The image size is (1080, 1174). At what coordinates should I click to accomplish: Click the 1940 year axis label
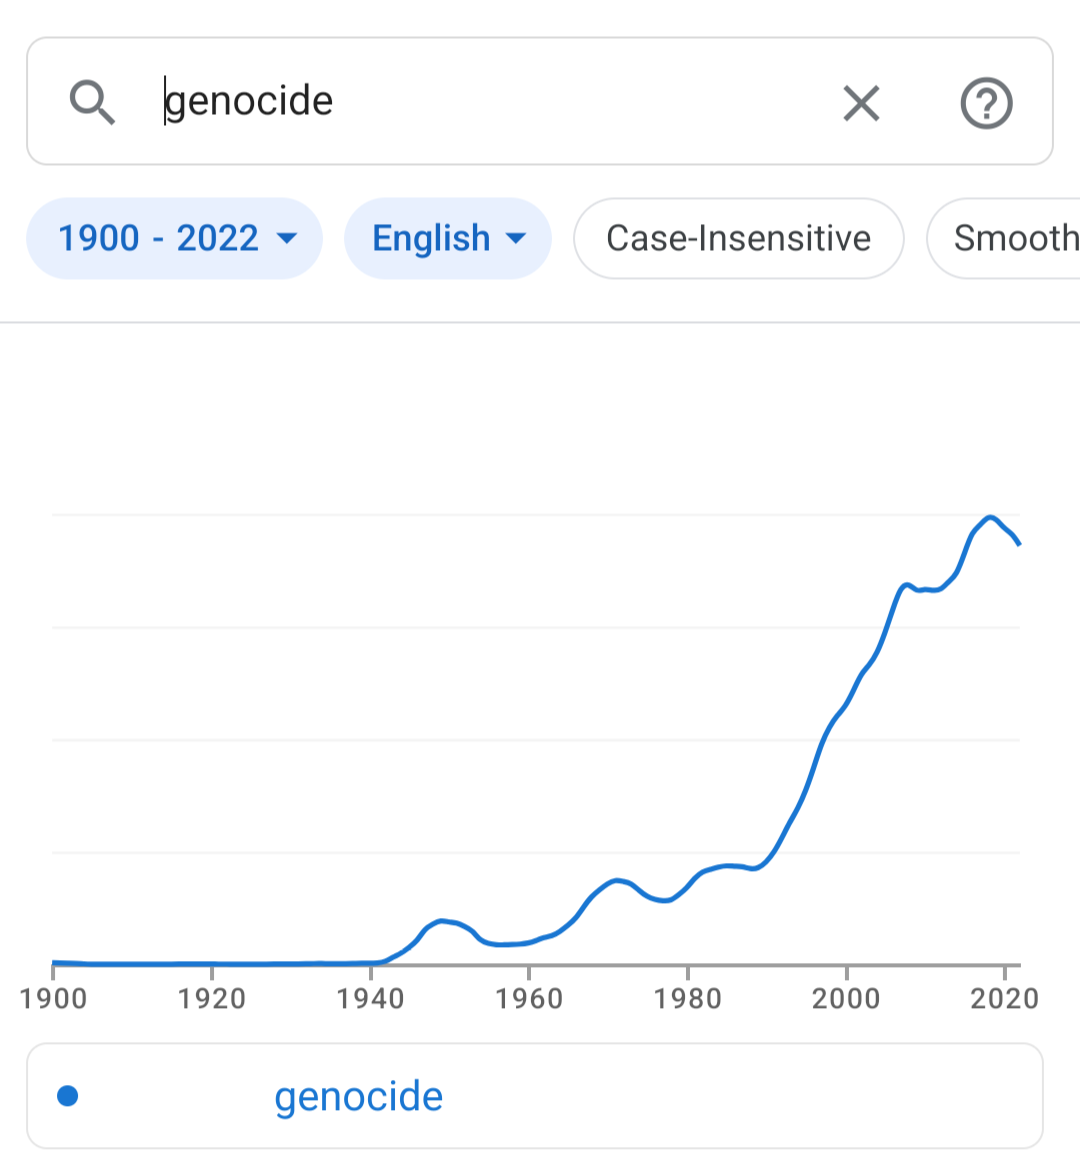pyautogui.click(x=370, y=999)
